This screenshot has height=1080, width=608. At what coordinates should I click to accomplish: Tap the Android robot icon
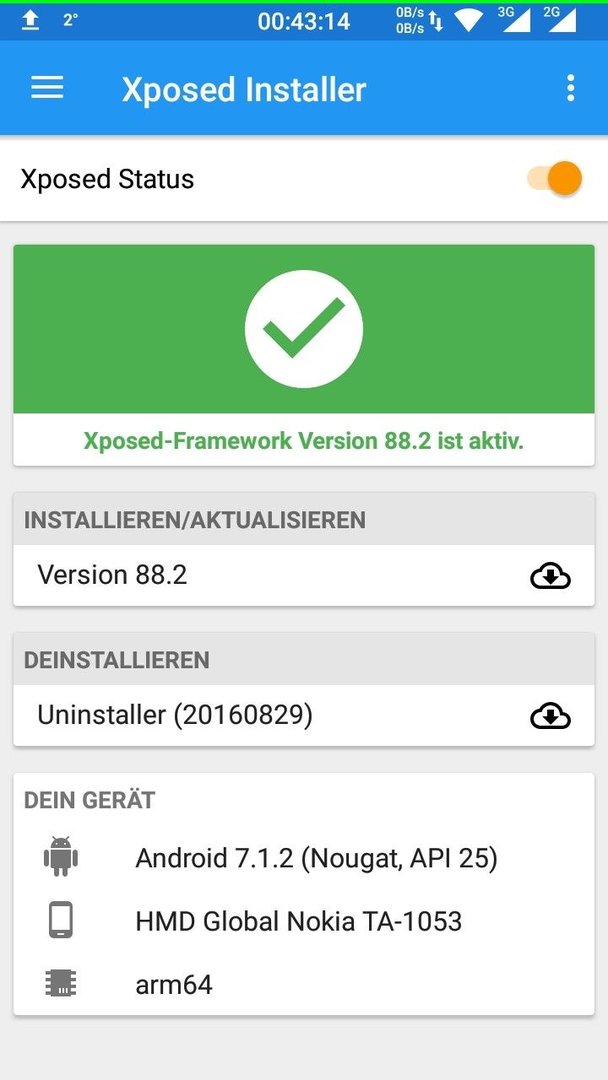(61, 857)
